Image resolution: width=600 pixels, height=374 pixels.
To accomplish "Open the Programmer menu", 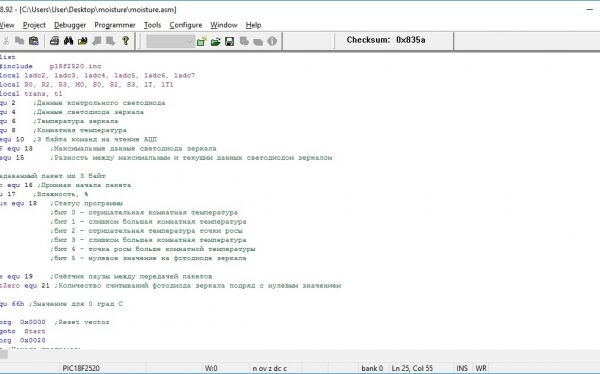I will tap(115, 25).
